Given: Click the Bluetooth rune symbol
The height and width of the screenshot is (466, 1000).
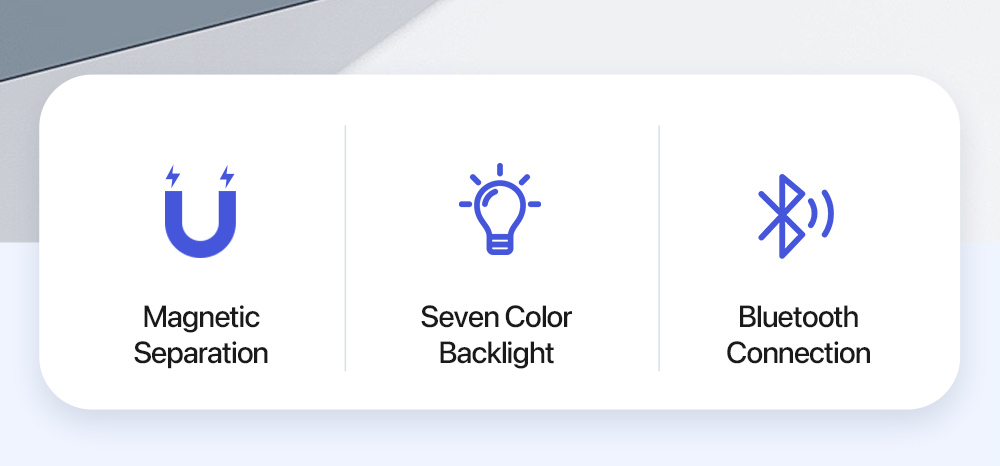Looking at the screenshot, I should click(x=781, y=216).
